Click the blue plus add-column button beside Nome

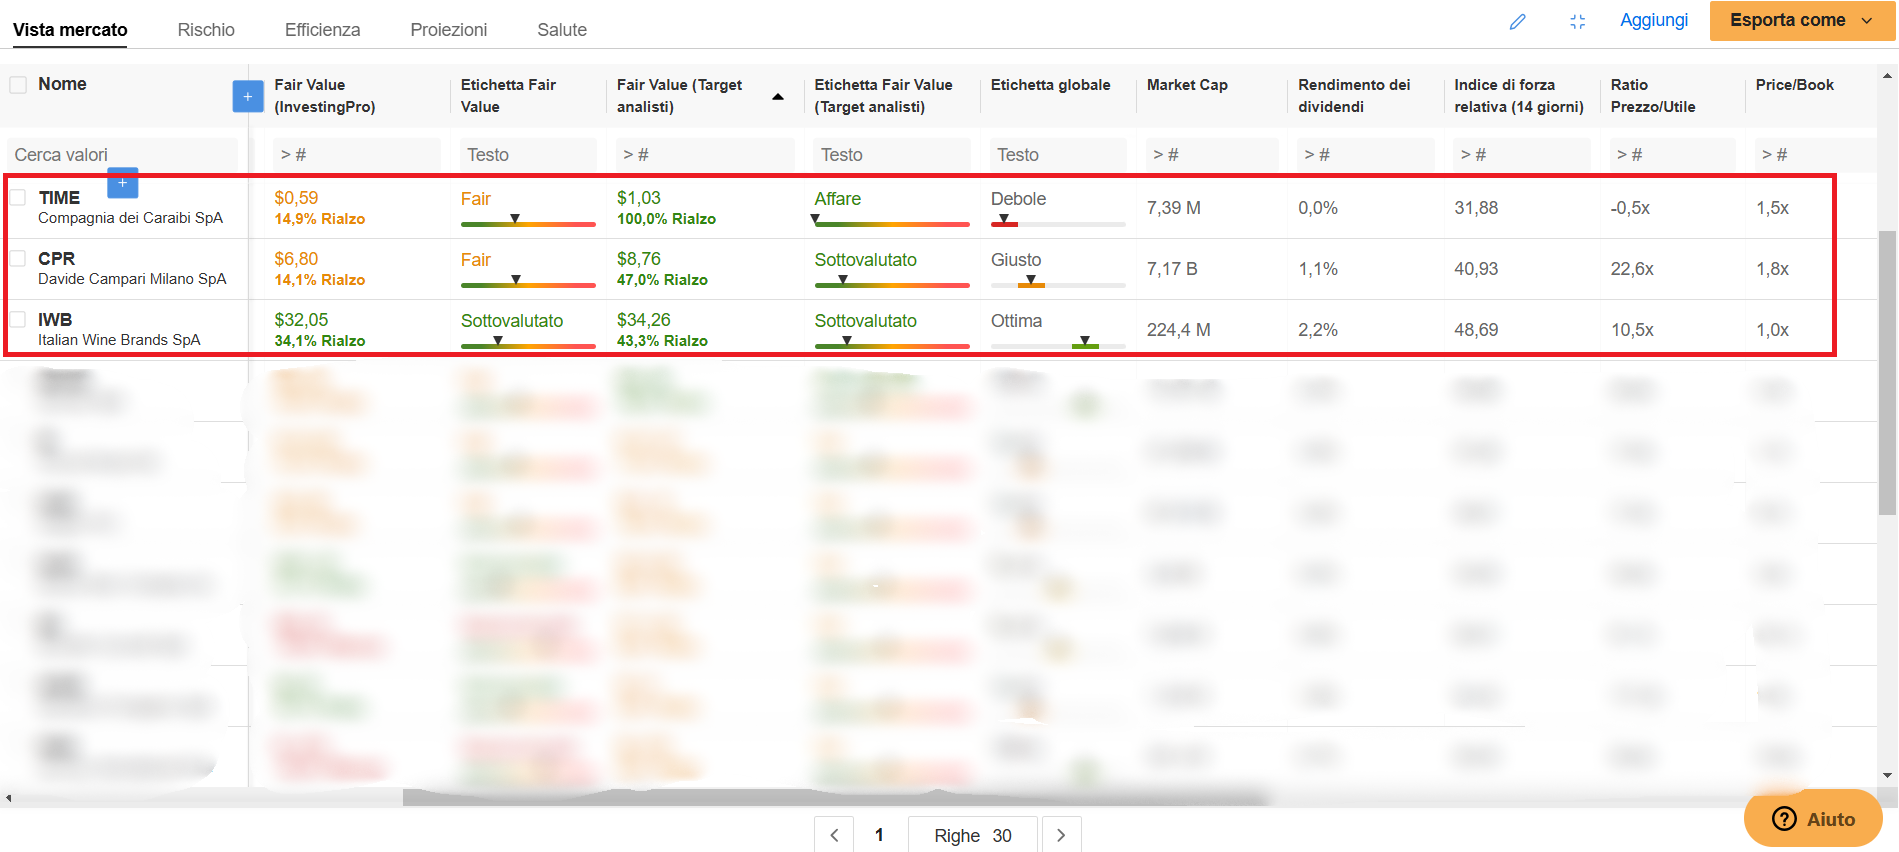point(247,96)
